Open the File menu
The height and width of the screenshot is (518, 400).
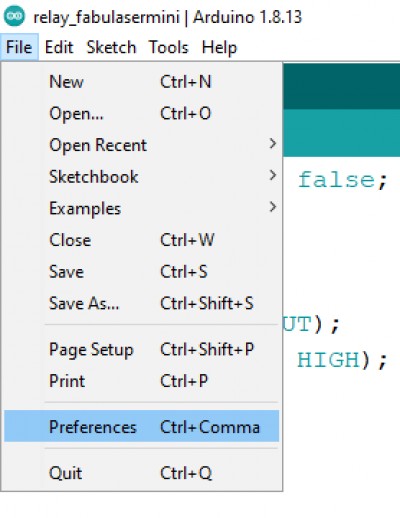pyautogui.click(x=19, y=47)
